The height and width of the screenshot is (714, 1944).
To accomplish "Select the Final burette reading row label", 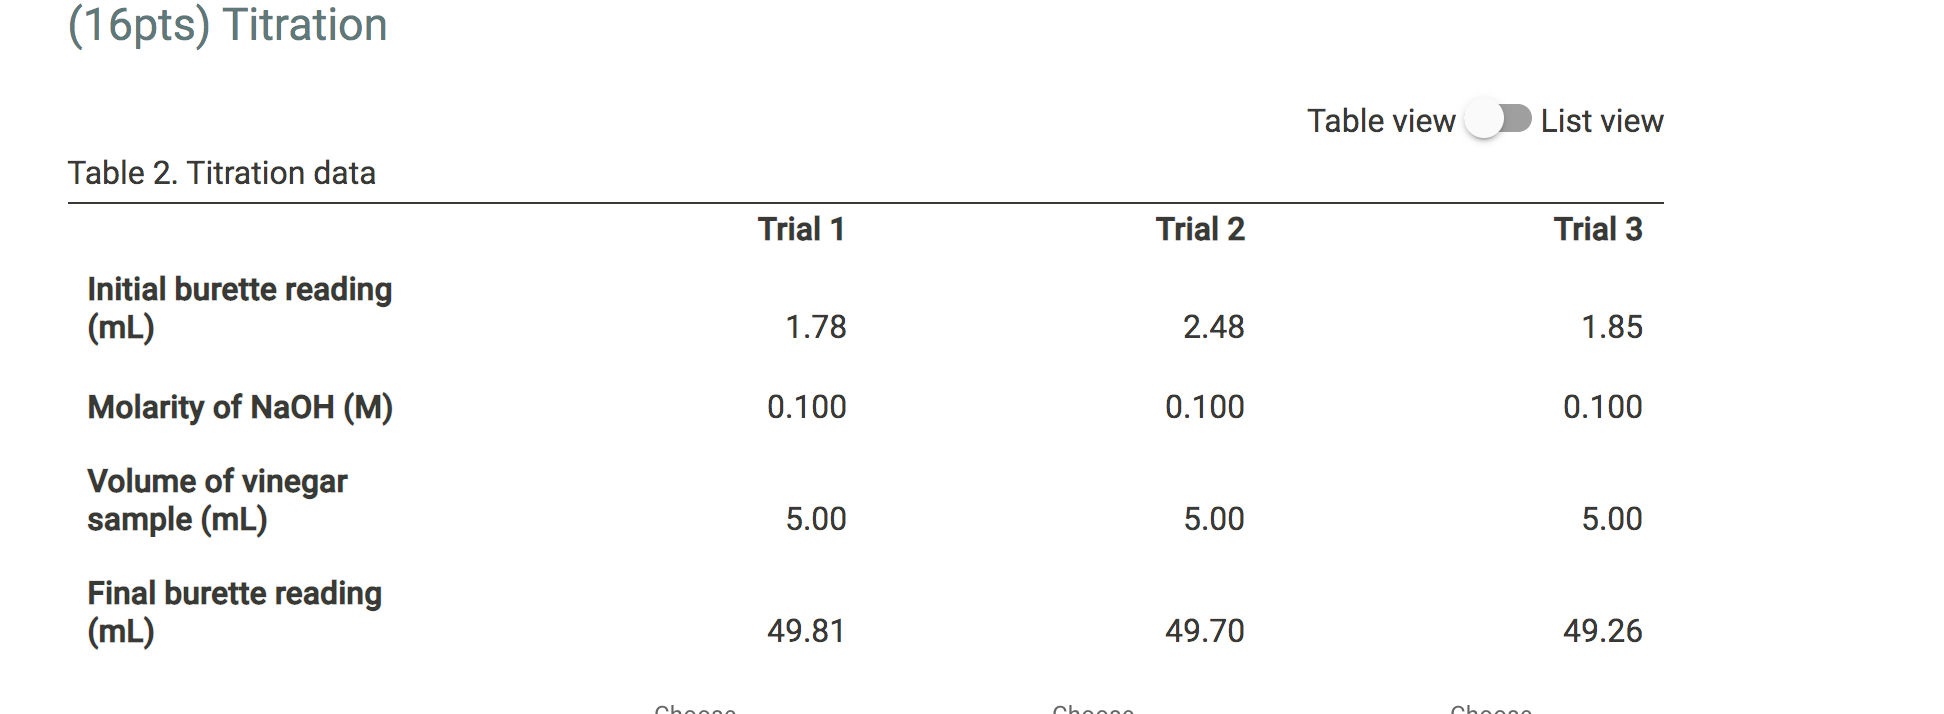I will [x=234, y=611].
